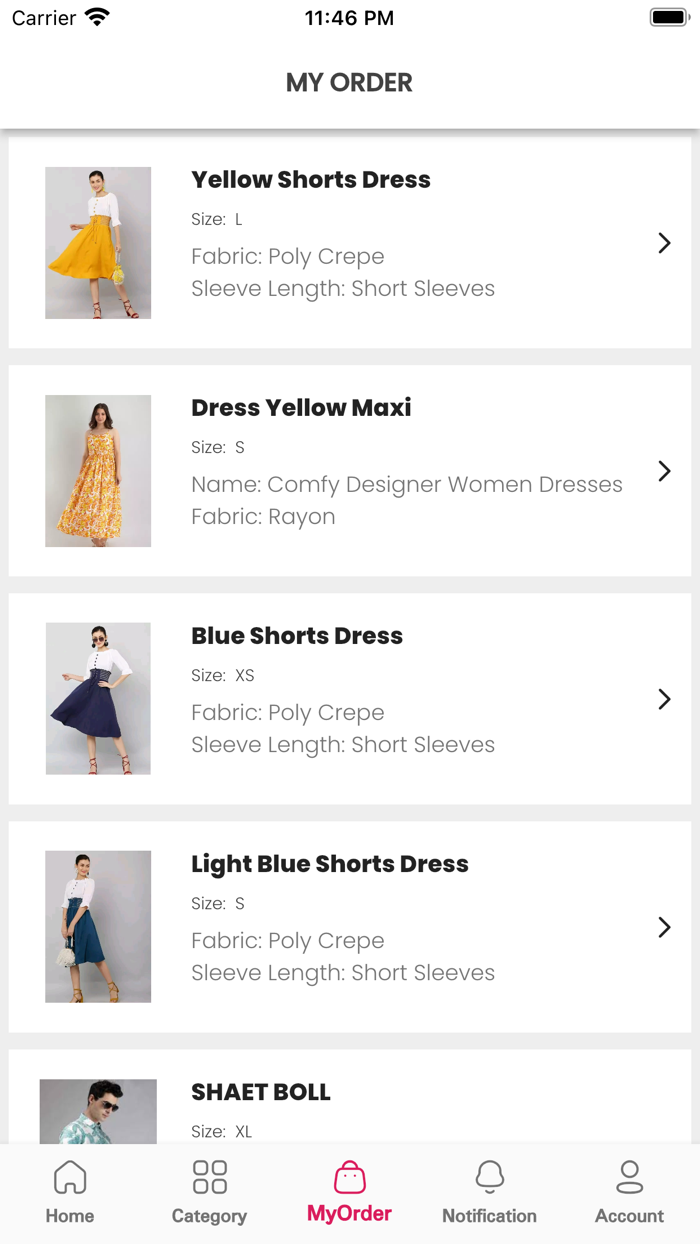Tap the MyOrder shopping bag icon
Image resolution: width=700 pixels, height=1244 pixels.
(350, 1177)
